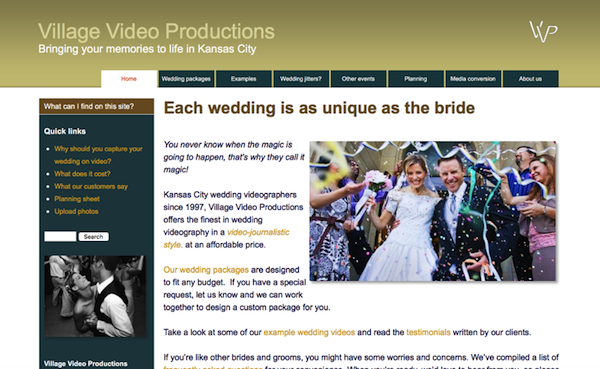Click 'Bringing your memories to life in Kansas City' tagline
The image size is (600, 369).
(x=147, y=49)
